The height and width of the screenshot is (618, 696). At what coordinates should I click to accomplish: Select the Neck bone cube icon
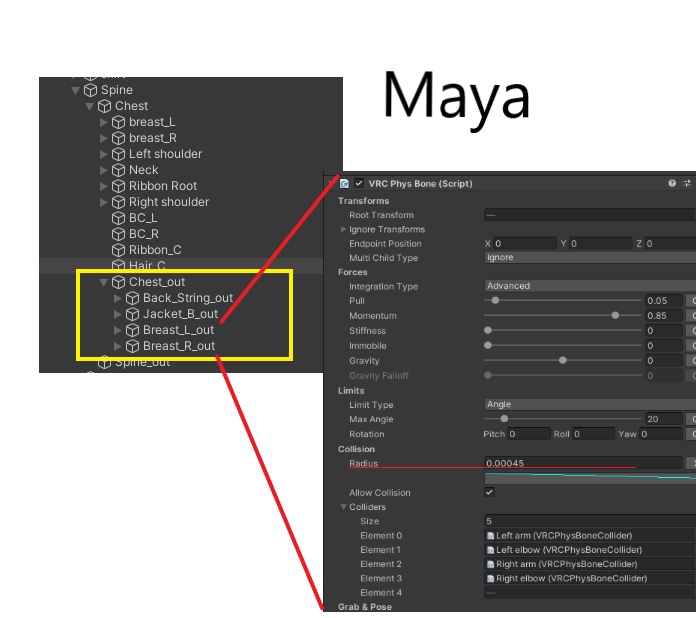[x=119, y=170]
